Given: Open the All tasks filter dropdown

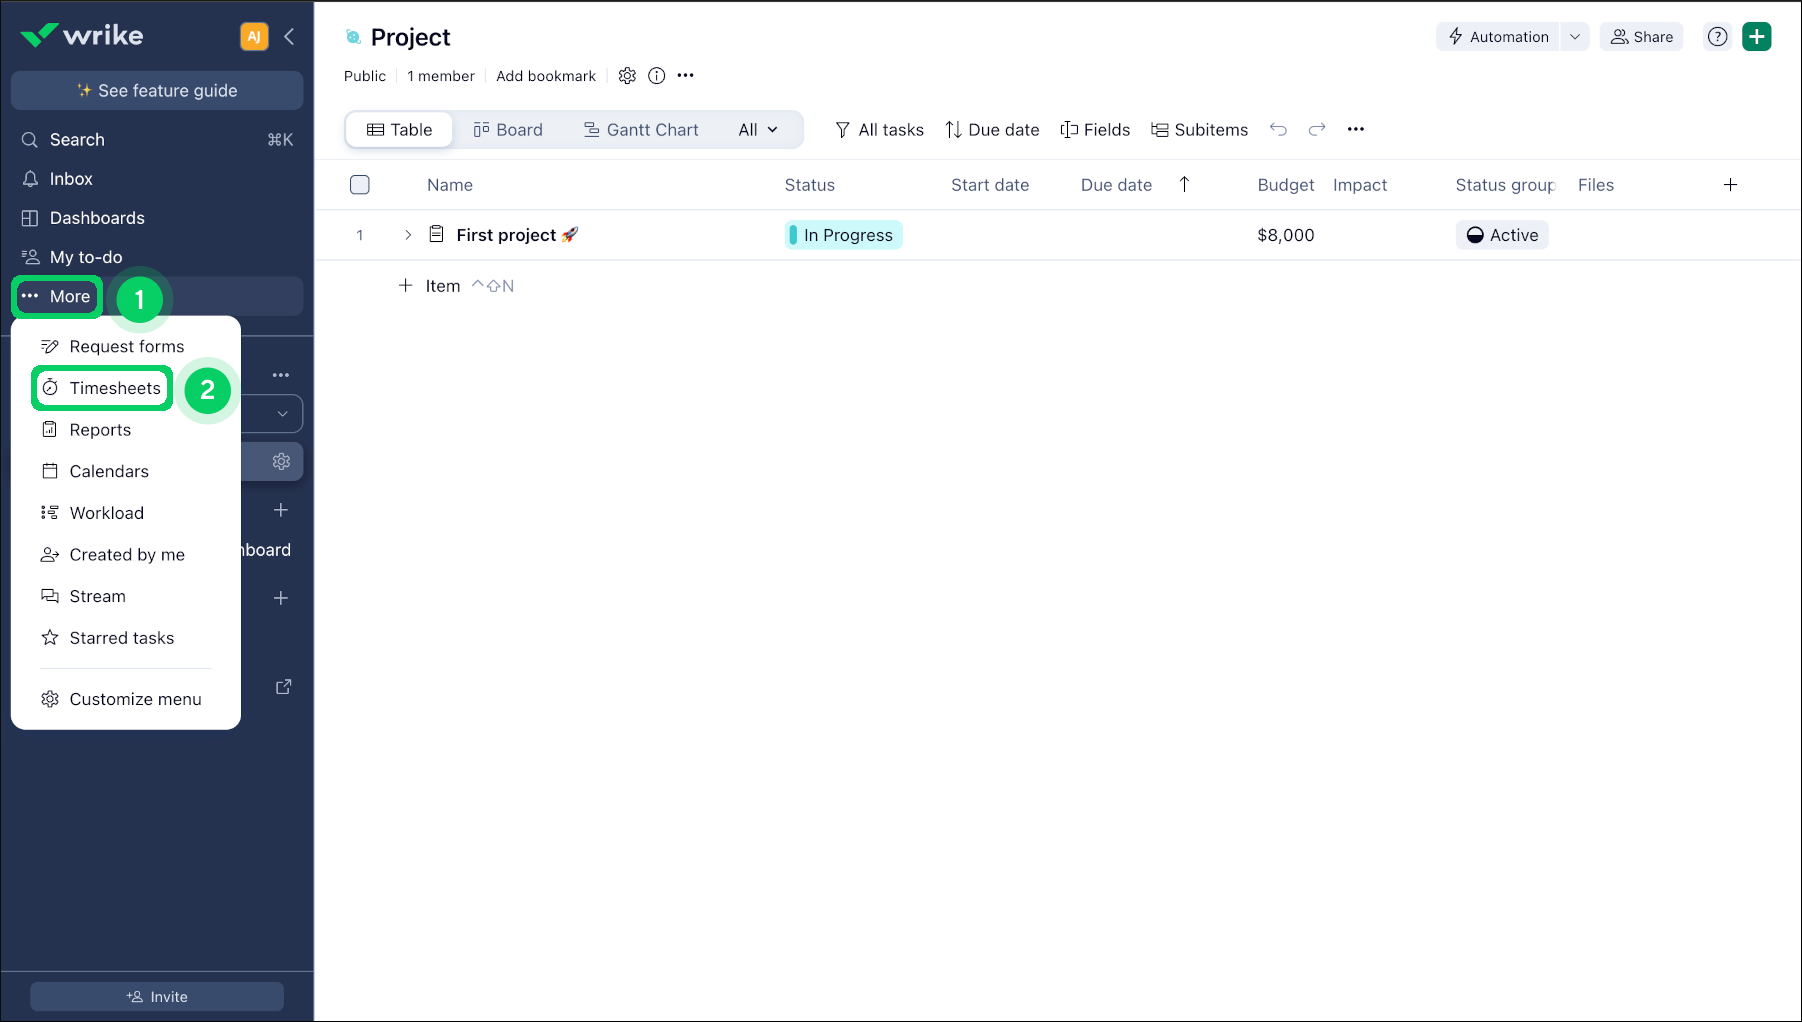Looking at the screenshot, I should click(x=879, y=129).
